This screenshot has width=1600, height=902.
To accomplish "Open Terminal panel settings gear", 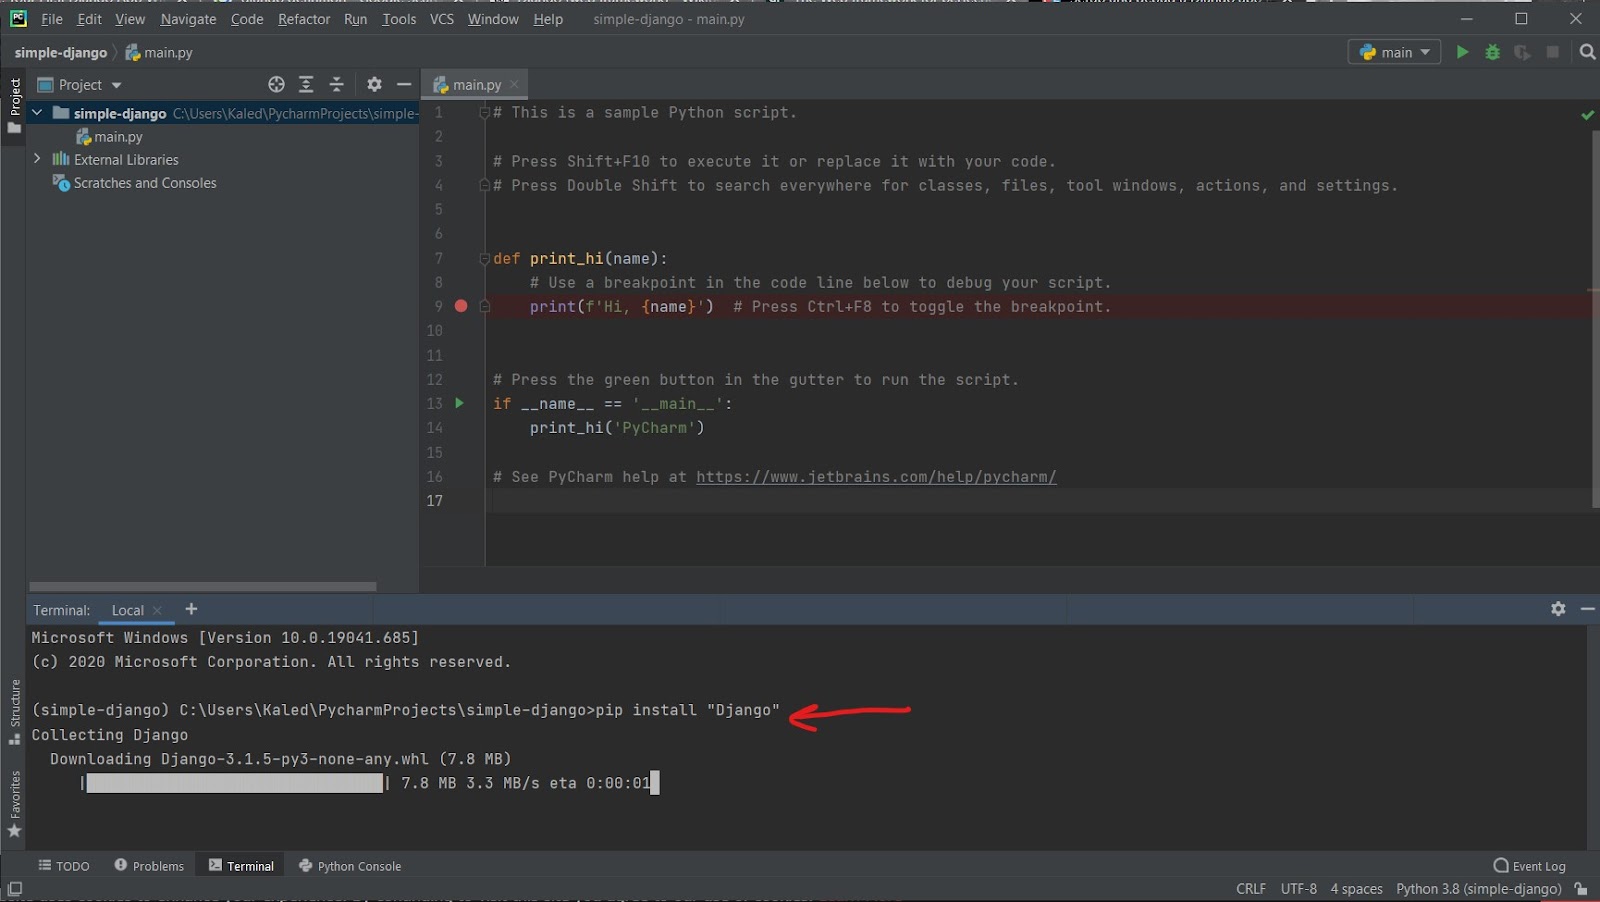I will click(x=1558, y=609).
